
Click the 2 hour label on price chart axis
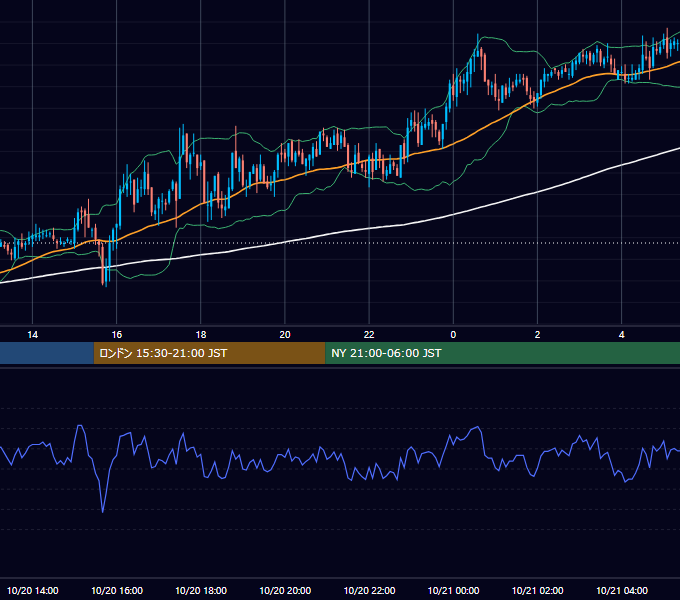537,335
